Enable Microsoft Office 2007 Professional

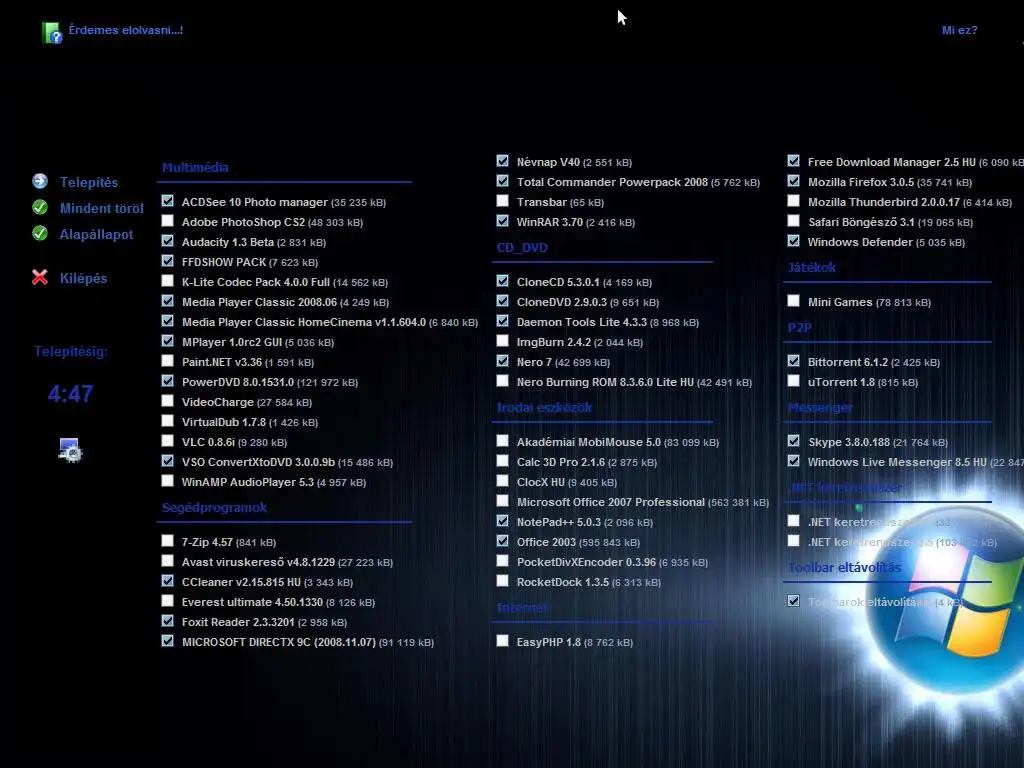[x=502, y=501]
